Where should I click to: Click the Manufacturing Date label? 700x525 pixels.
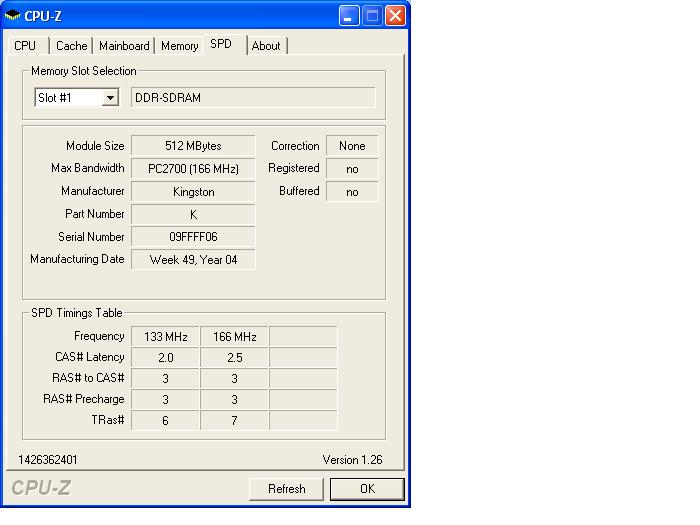pyautogui.click(x=77, y=259)
